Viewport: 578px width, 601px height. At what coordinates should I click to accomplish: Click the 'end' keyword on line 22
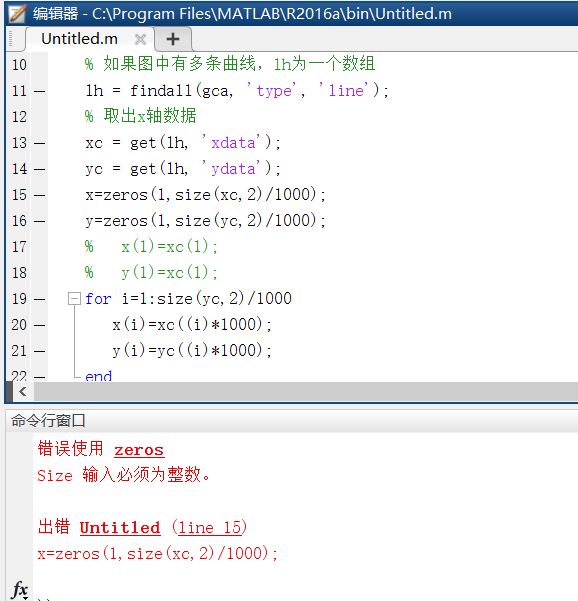pyautogui.click(x=99, y=376)
